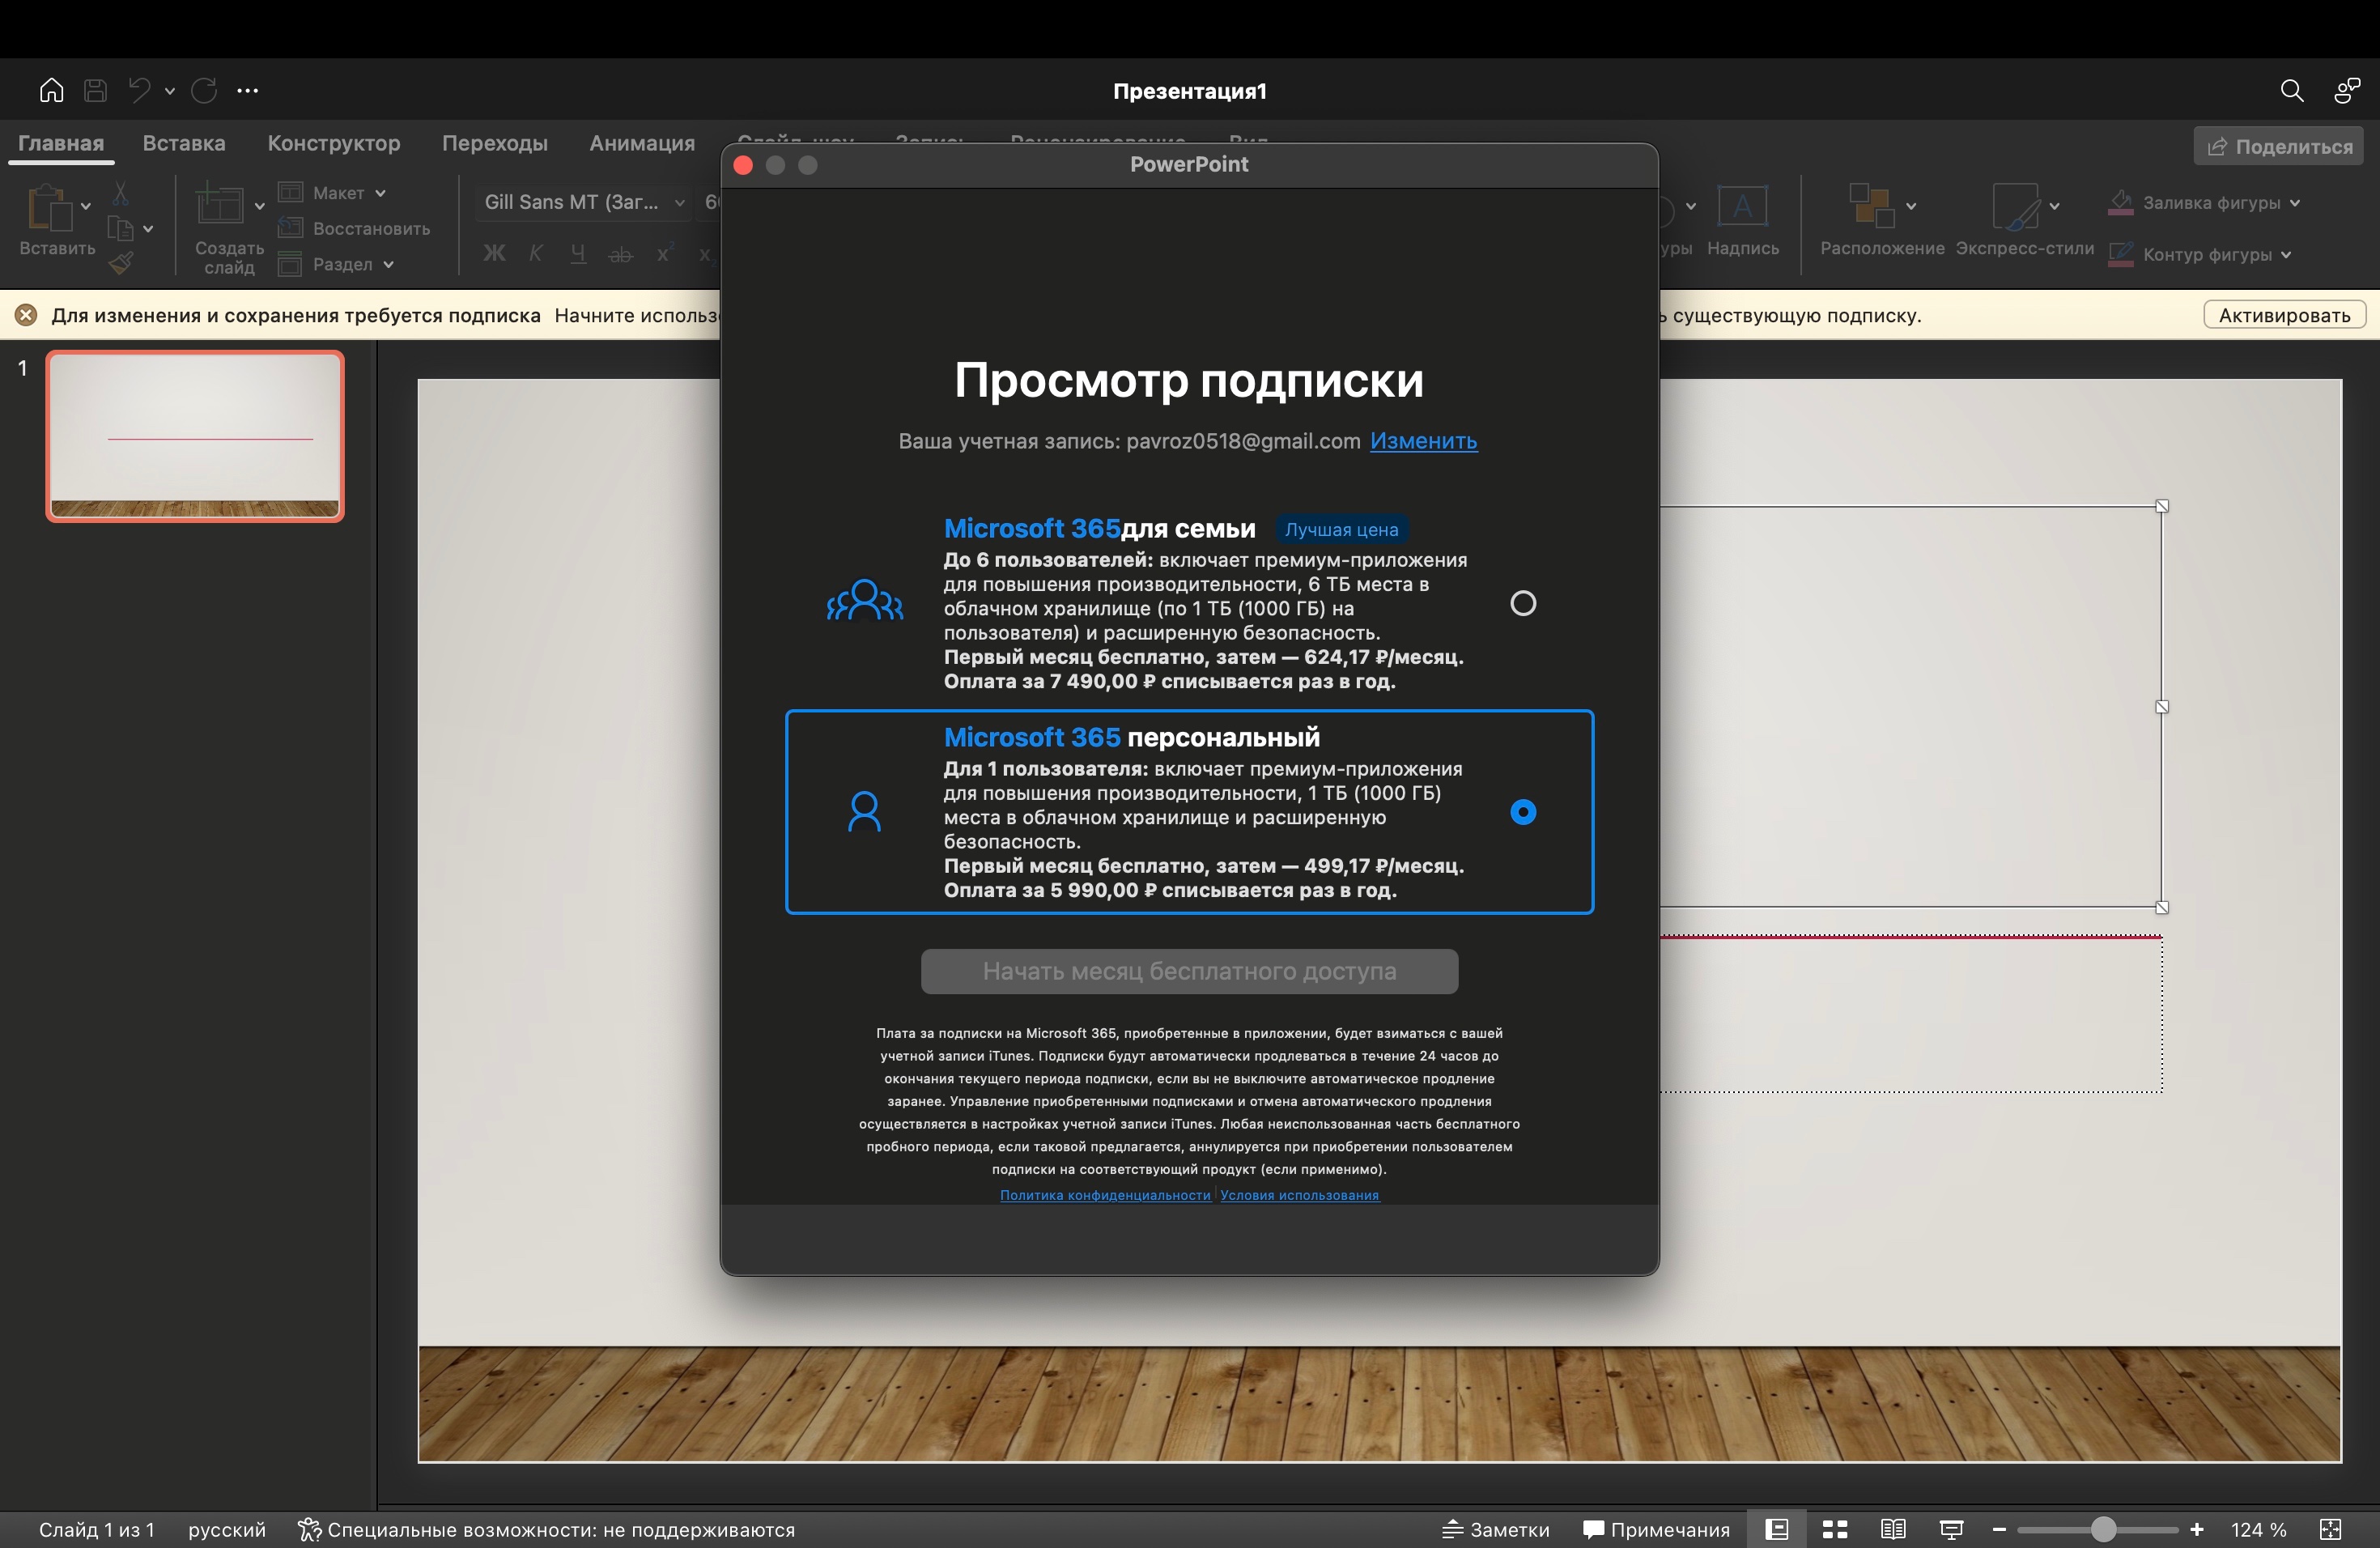
Task: Expand the Undo history dropdown arrow
Action: (x=170, y=91)
